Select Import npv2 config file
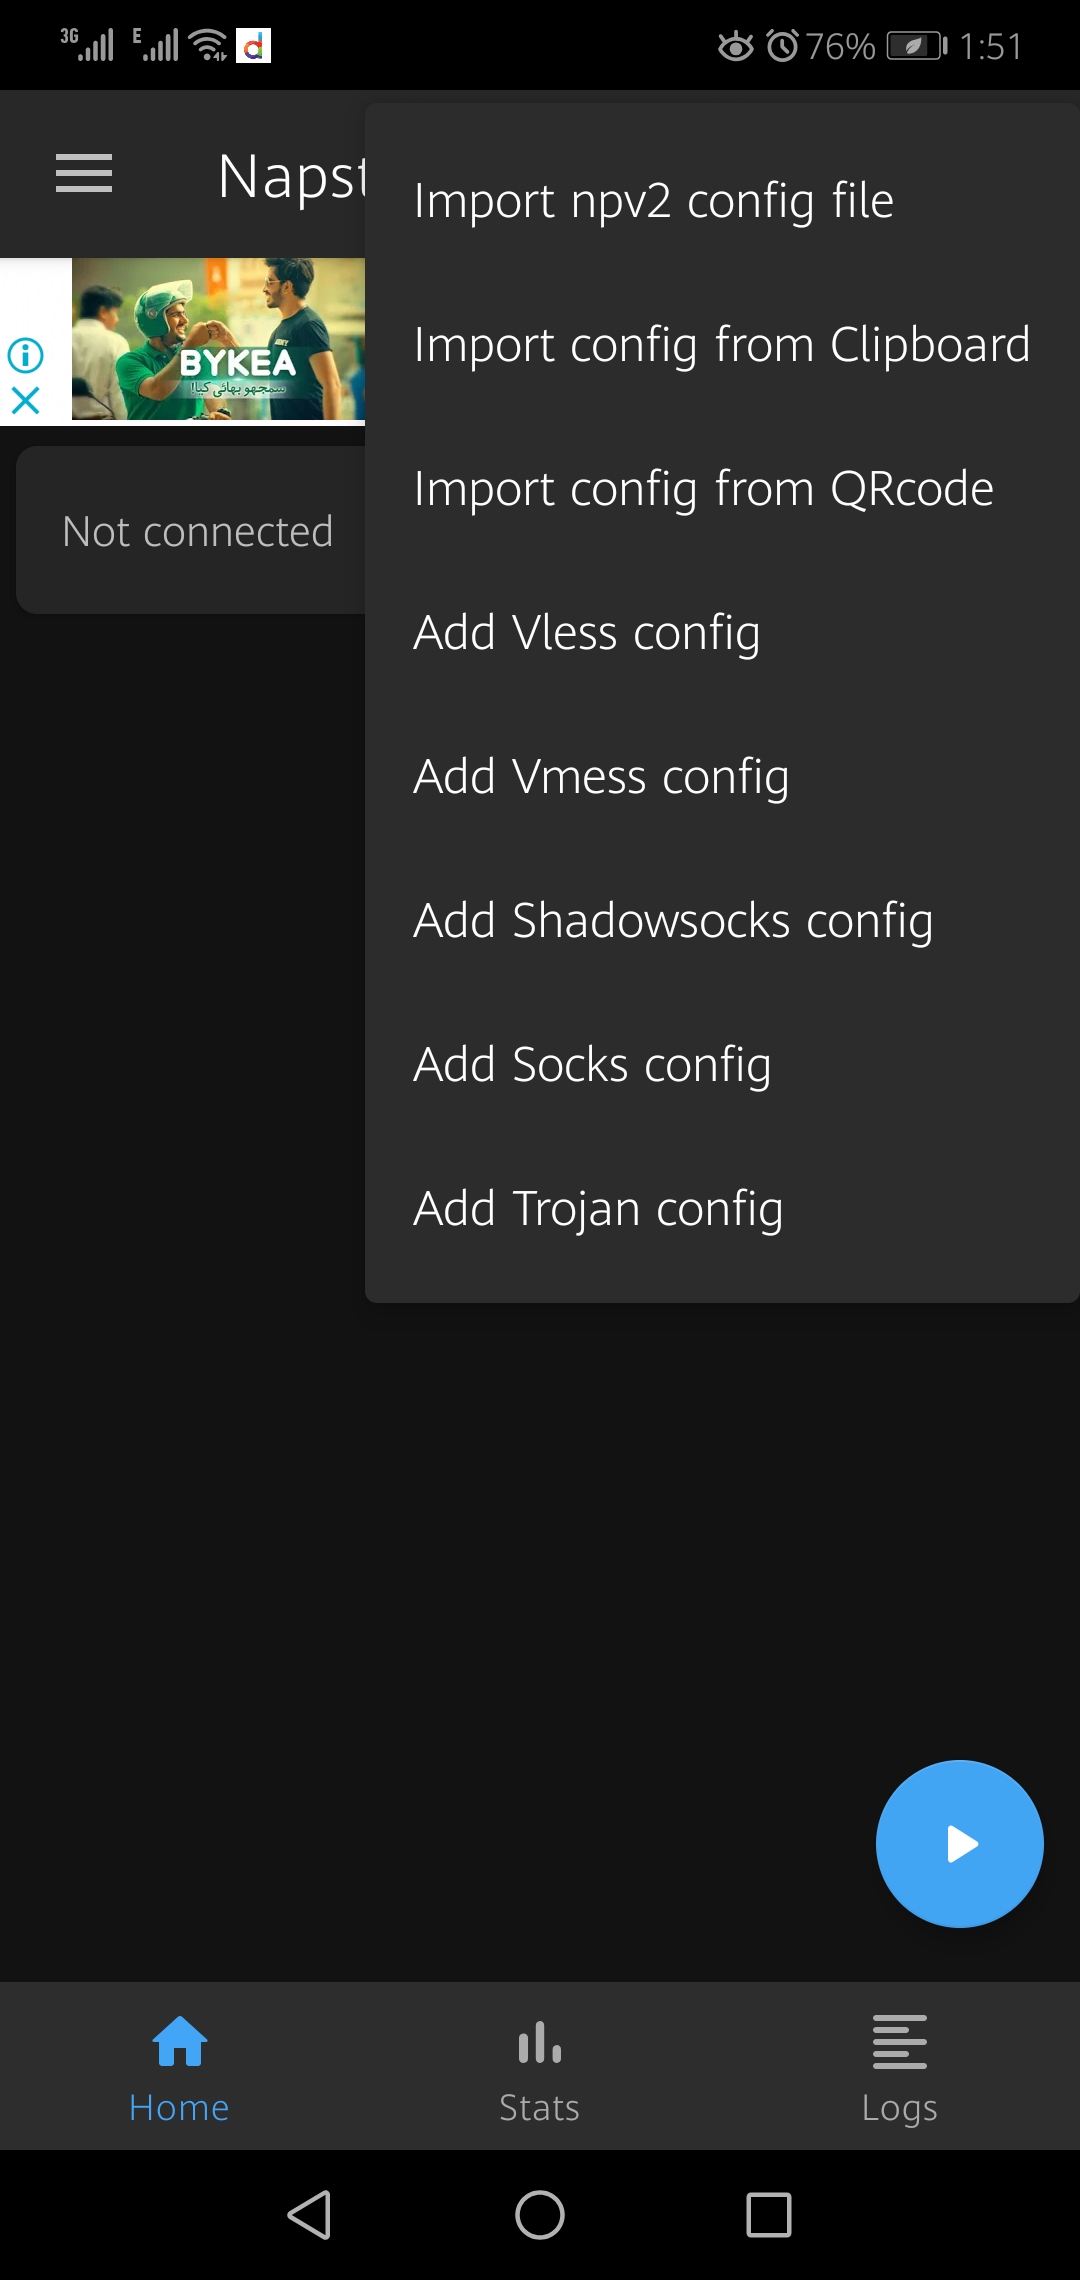 pyautogui.click(x=654, y=201)
